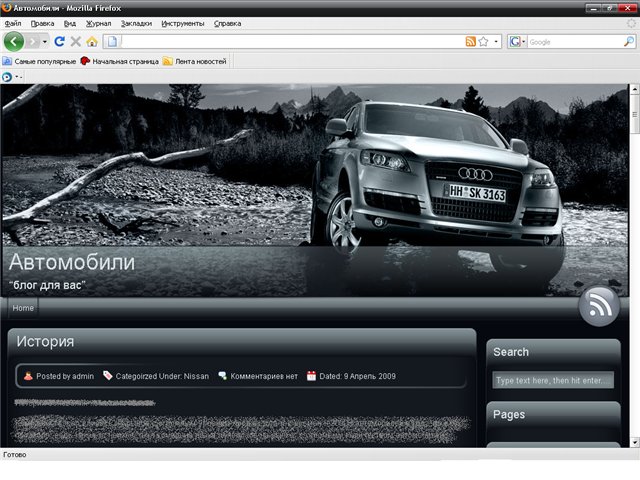Click the Dated: 9 Апрель 2009 text
Viewport: 640px width, 480px height.
coord(358,376)
